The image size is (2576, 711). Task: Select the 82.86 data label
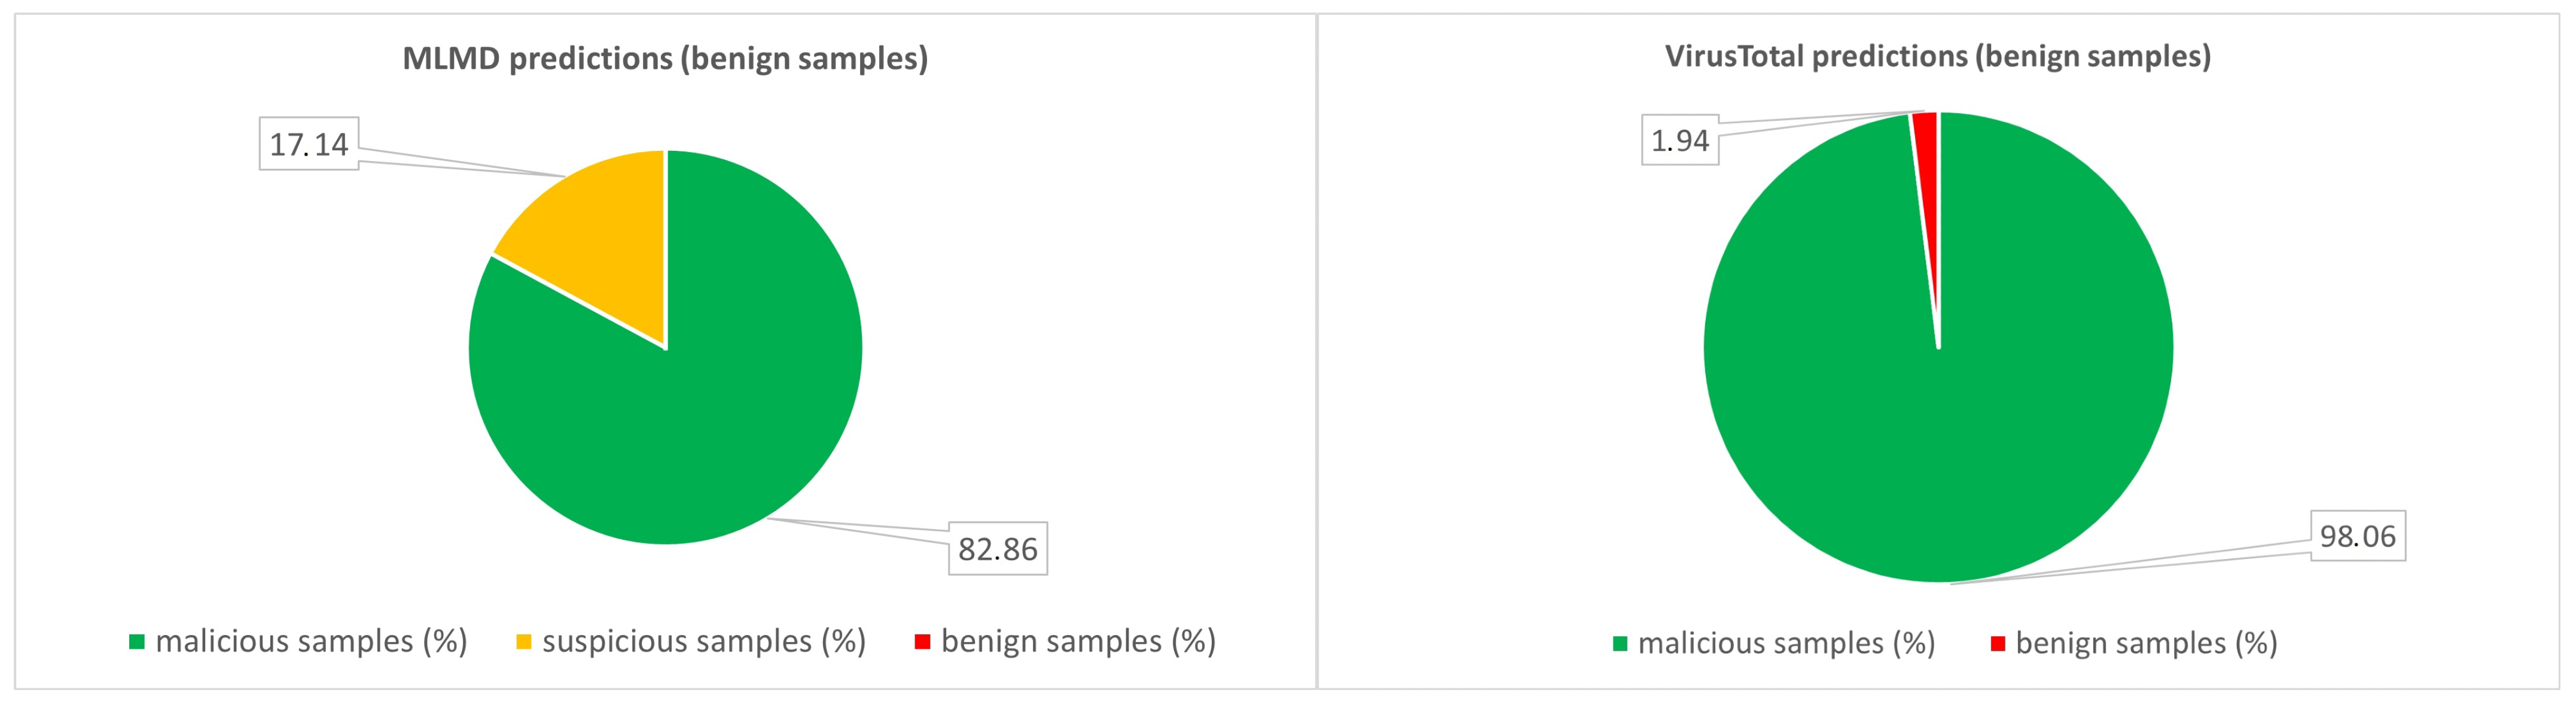997,549
